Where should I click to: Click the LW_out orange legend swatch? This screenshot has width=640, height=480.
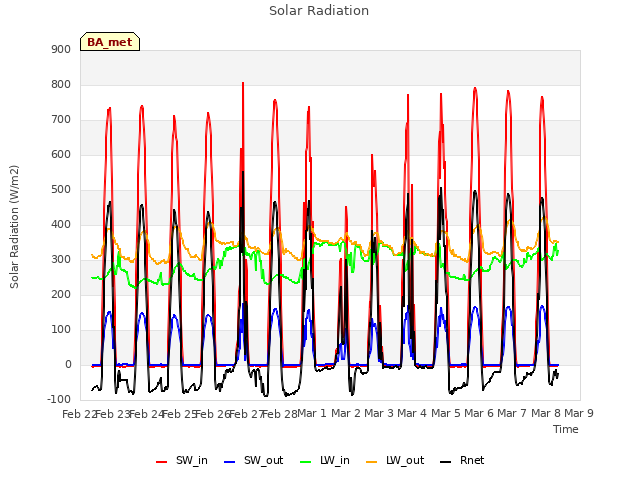pyautogui.click(x=372, y=462)
